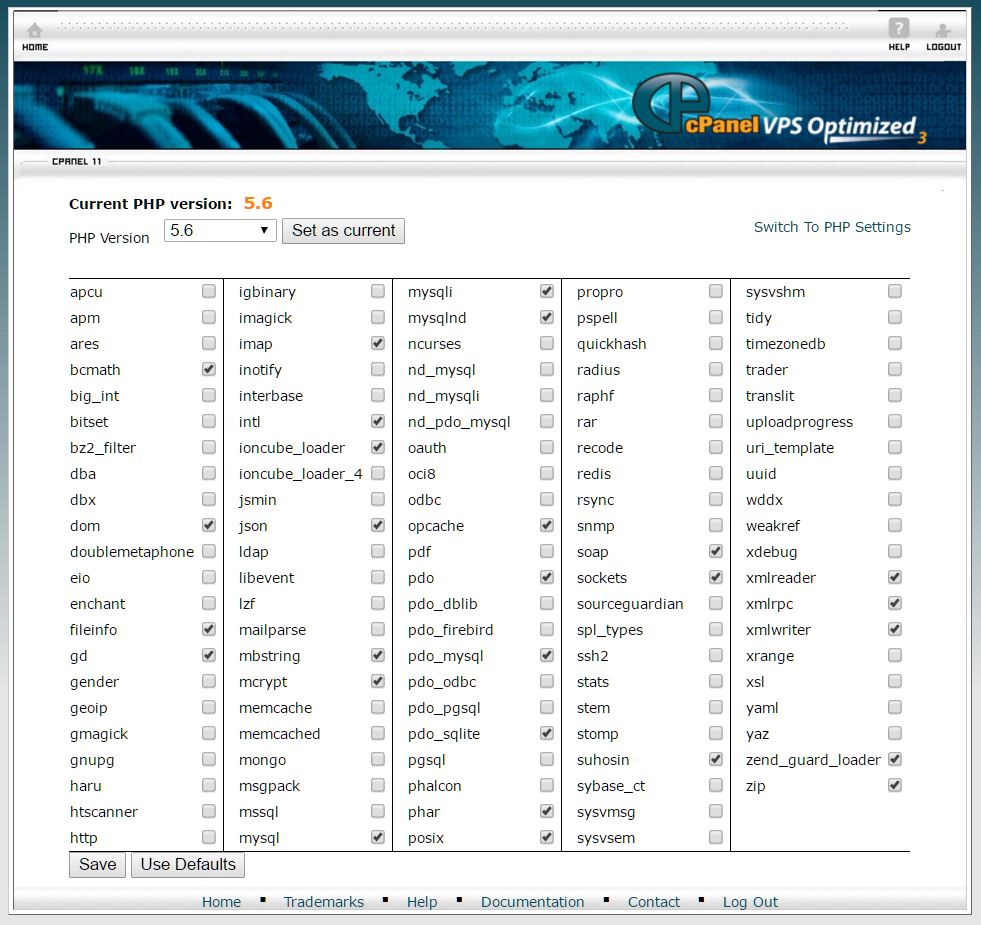Click the 'Current PHP version:' heading
981x925 pixels.
pos(150,204)
